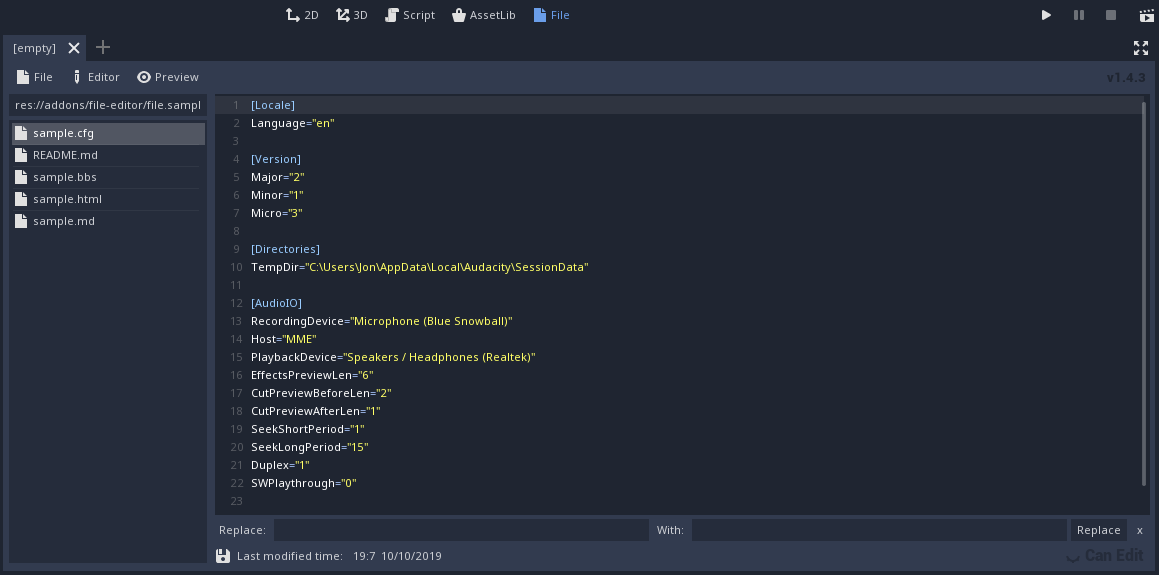Open README.md from the file list

(108, 155)
